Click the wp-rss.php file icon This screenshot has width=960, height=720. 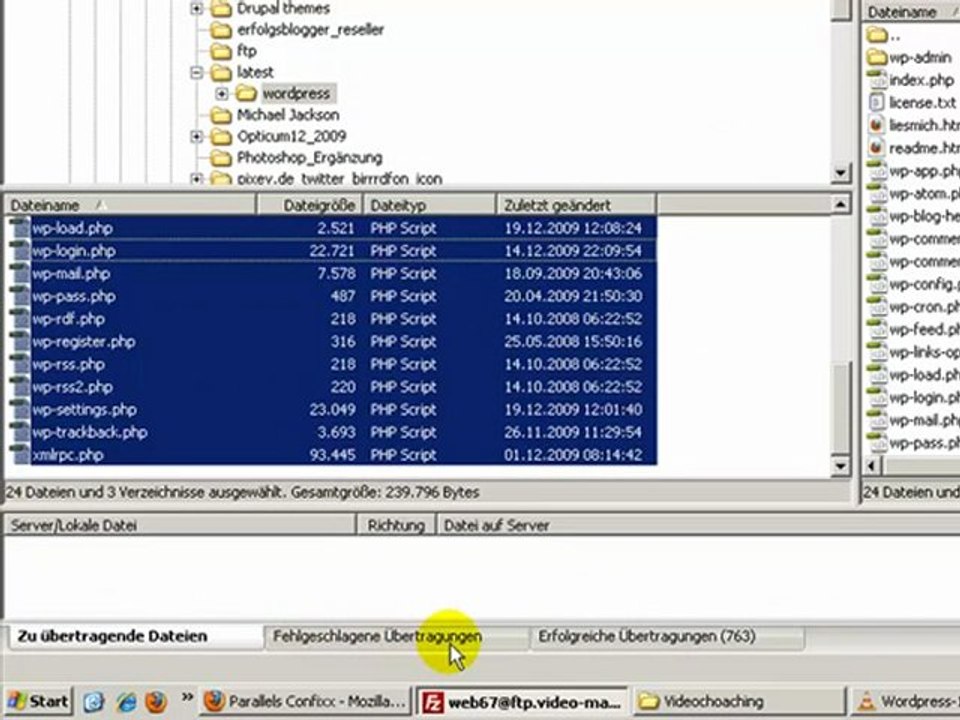(x=20, y=364)
